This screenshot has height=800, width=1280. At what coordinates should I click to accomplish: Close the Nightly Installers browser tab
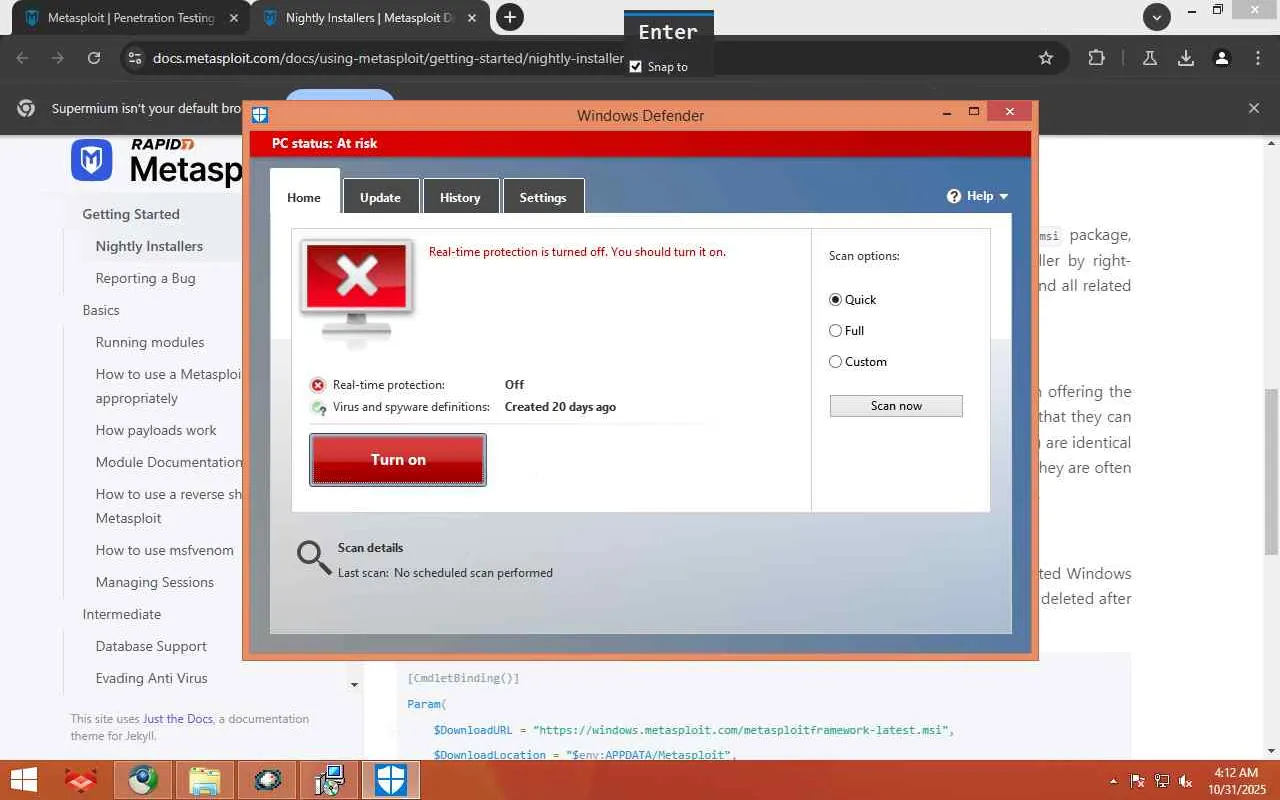(472, 18)
